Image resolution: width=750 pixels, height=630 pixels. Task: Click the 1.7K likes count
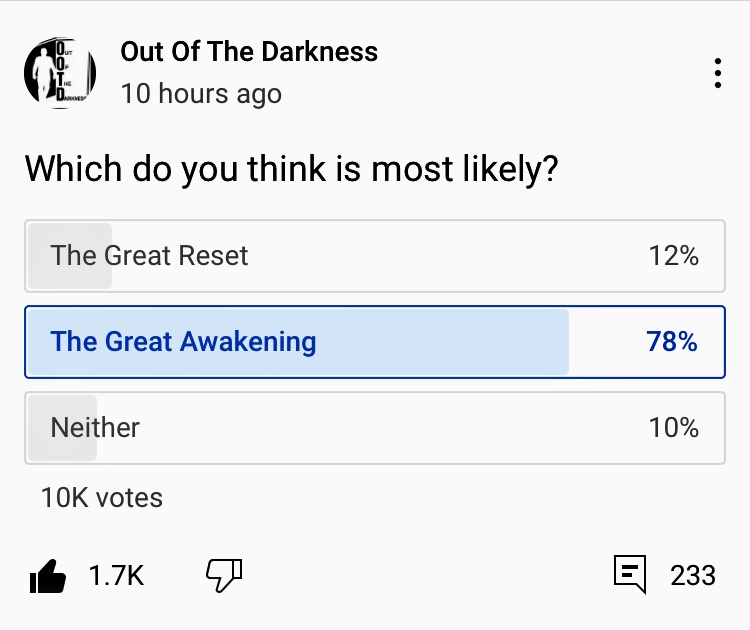coord(116,576)
